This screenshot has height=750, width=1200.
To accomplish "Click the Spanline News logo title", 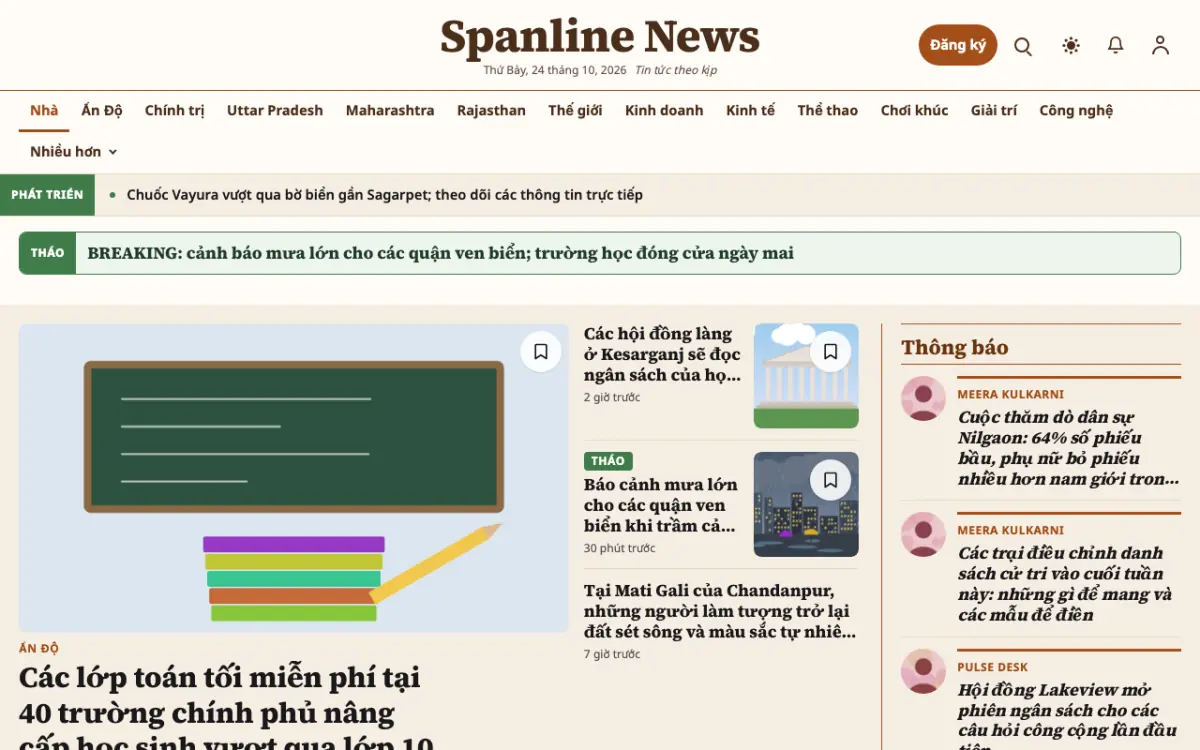I will pos(600,37).
